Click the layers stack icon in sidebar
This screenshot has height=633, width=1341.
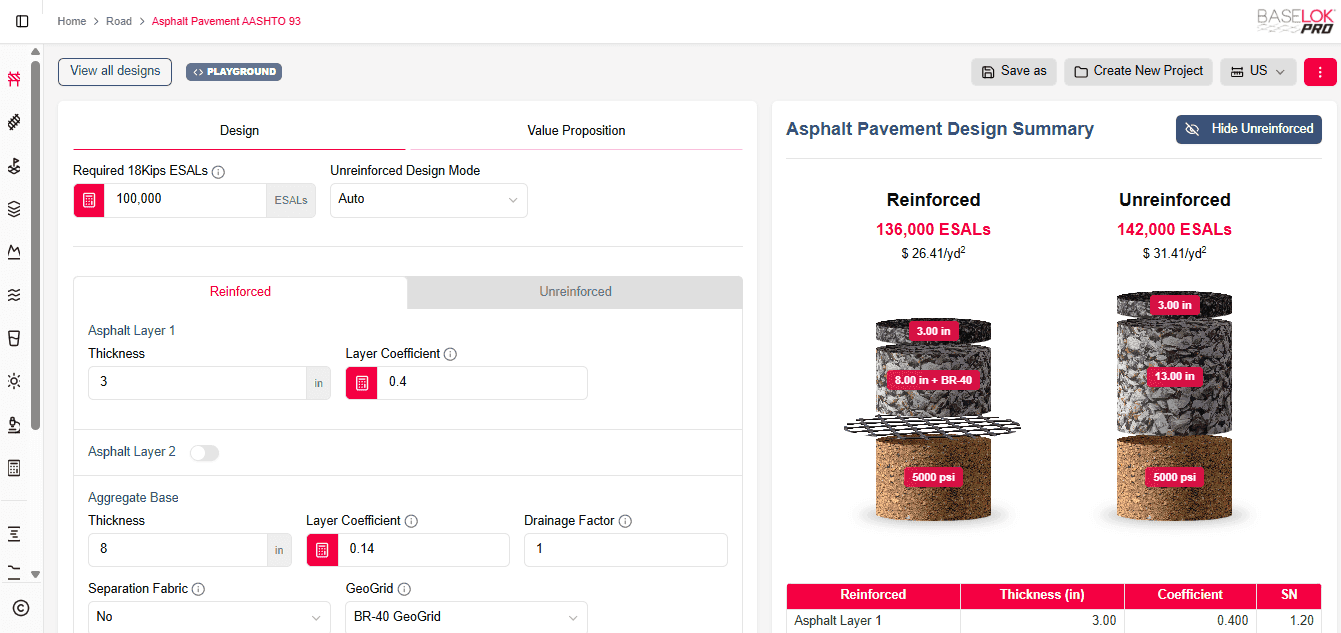click(x=14, y=209)
